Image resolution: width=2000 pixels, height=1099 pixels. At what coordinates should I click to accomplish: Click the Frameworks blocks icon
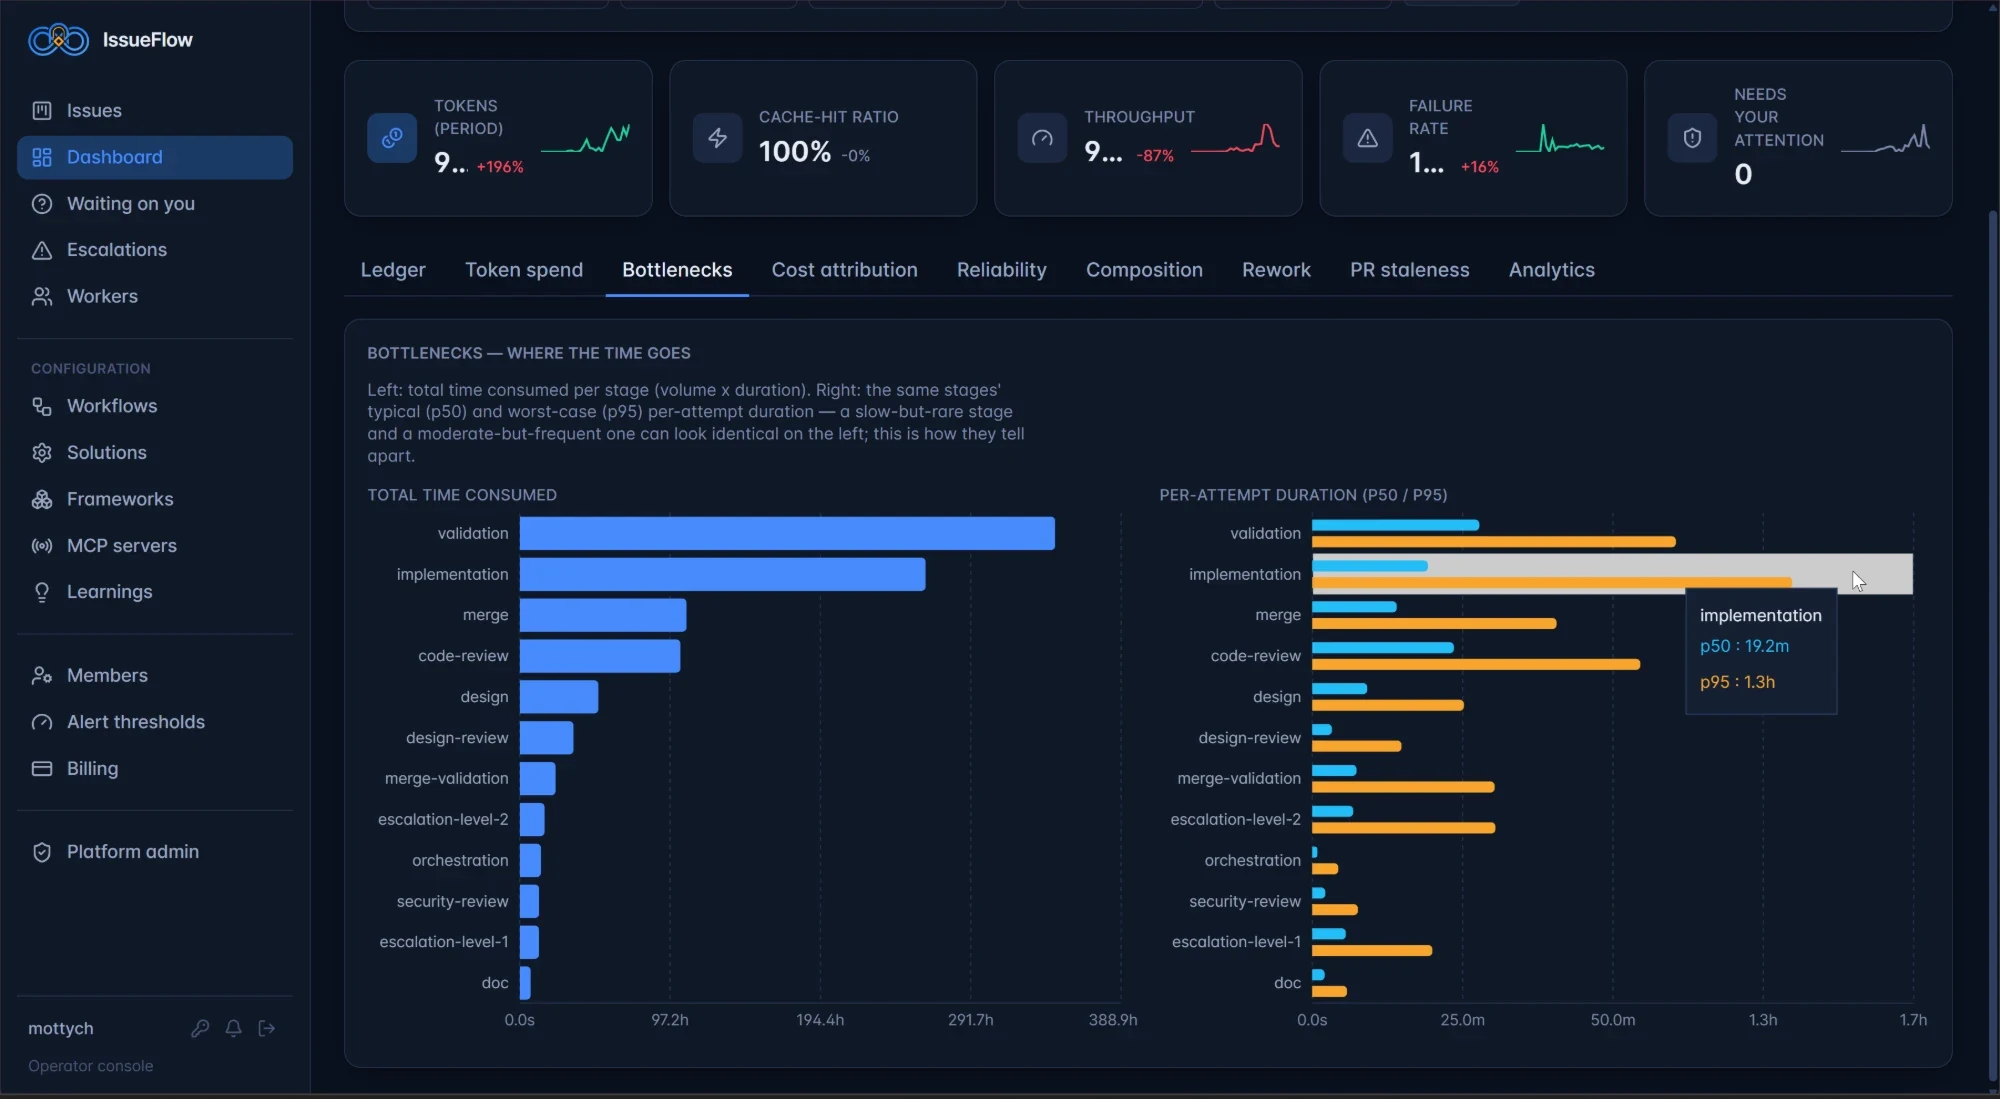point(42,499)
